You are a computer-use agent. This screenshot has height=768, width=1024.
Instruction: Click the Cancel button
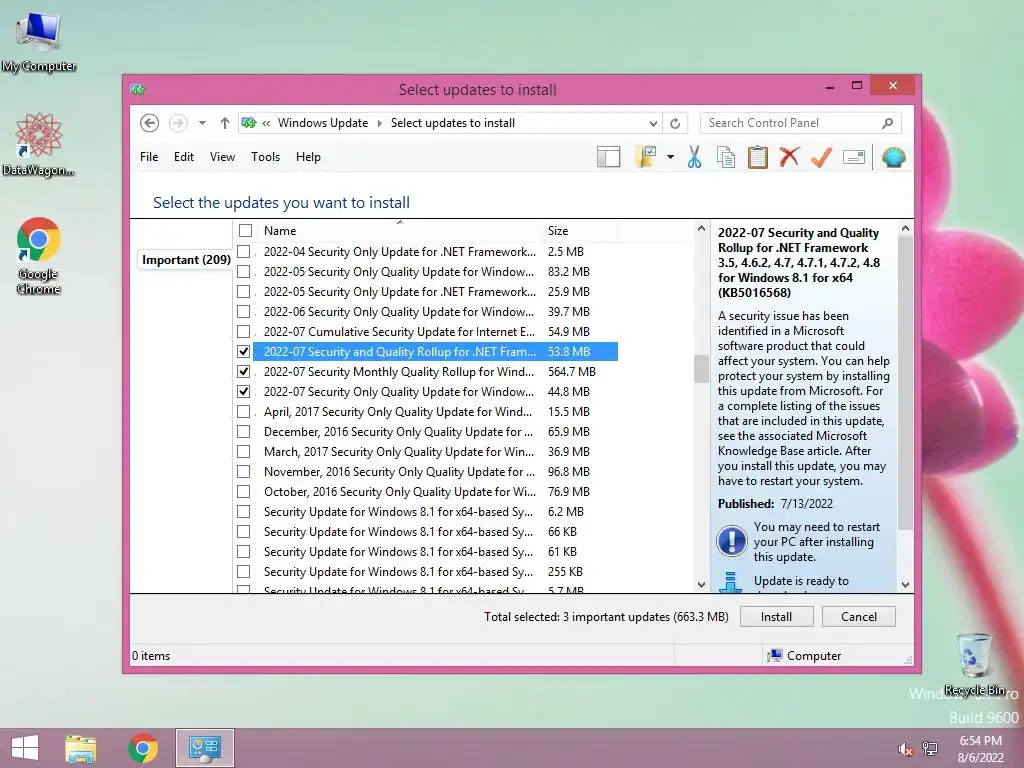859,616
